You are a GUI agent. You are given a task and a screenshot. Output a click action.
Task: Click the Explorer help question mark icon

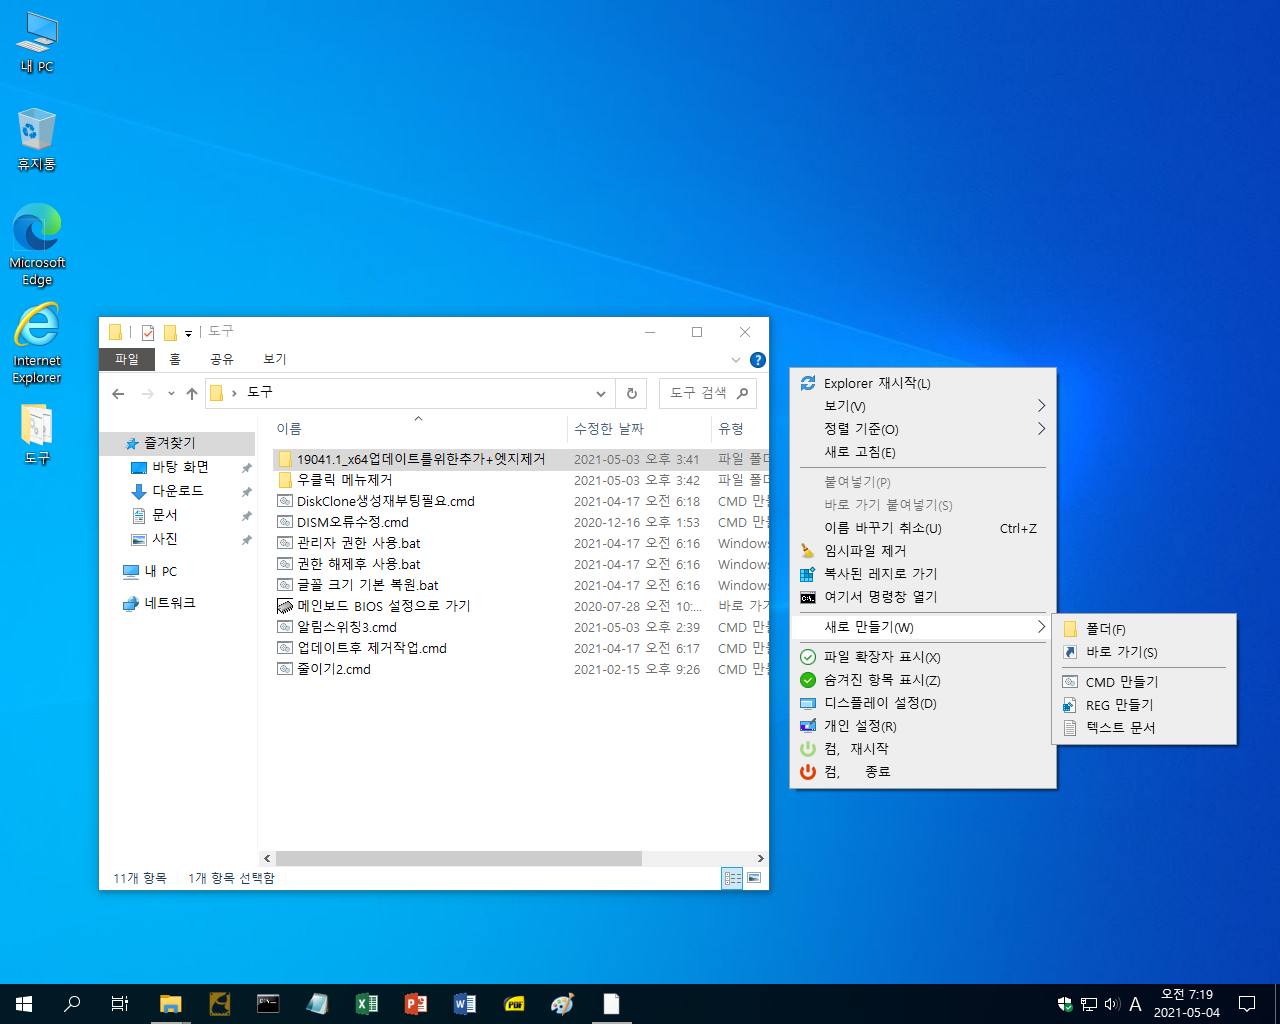[758, 360]
